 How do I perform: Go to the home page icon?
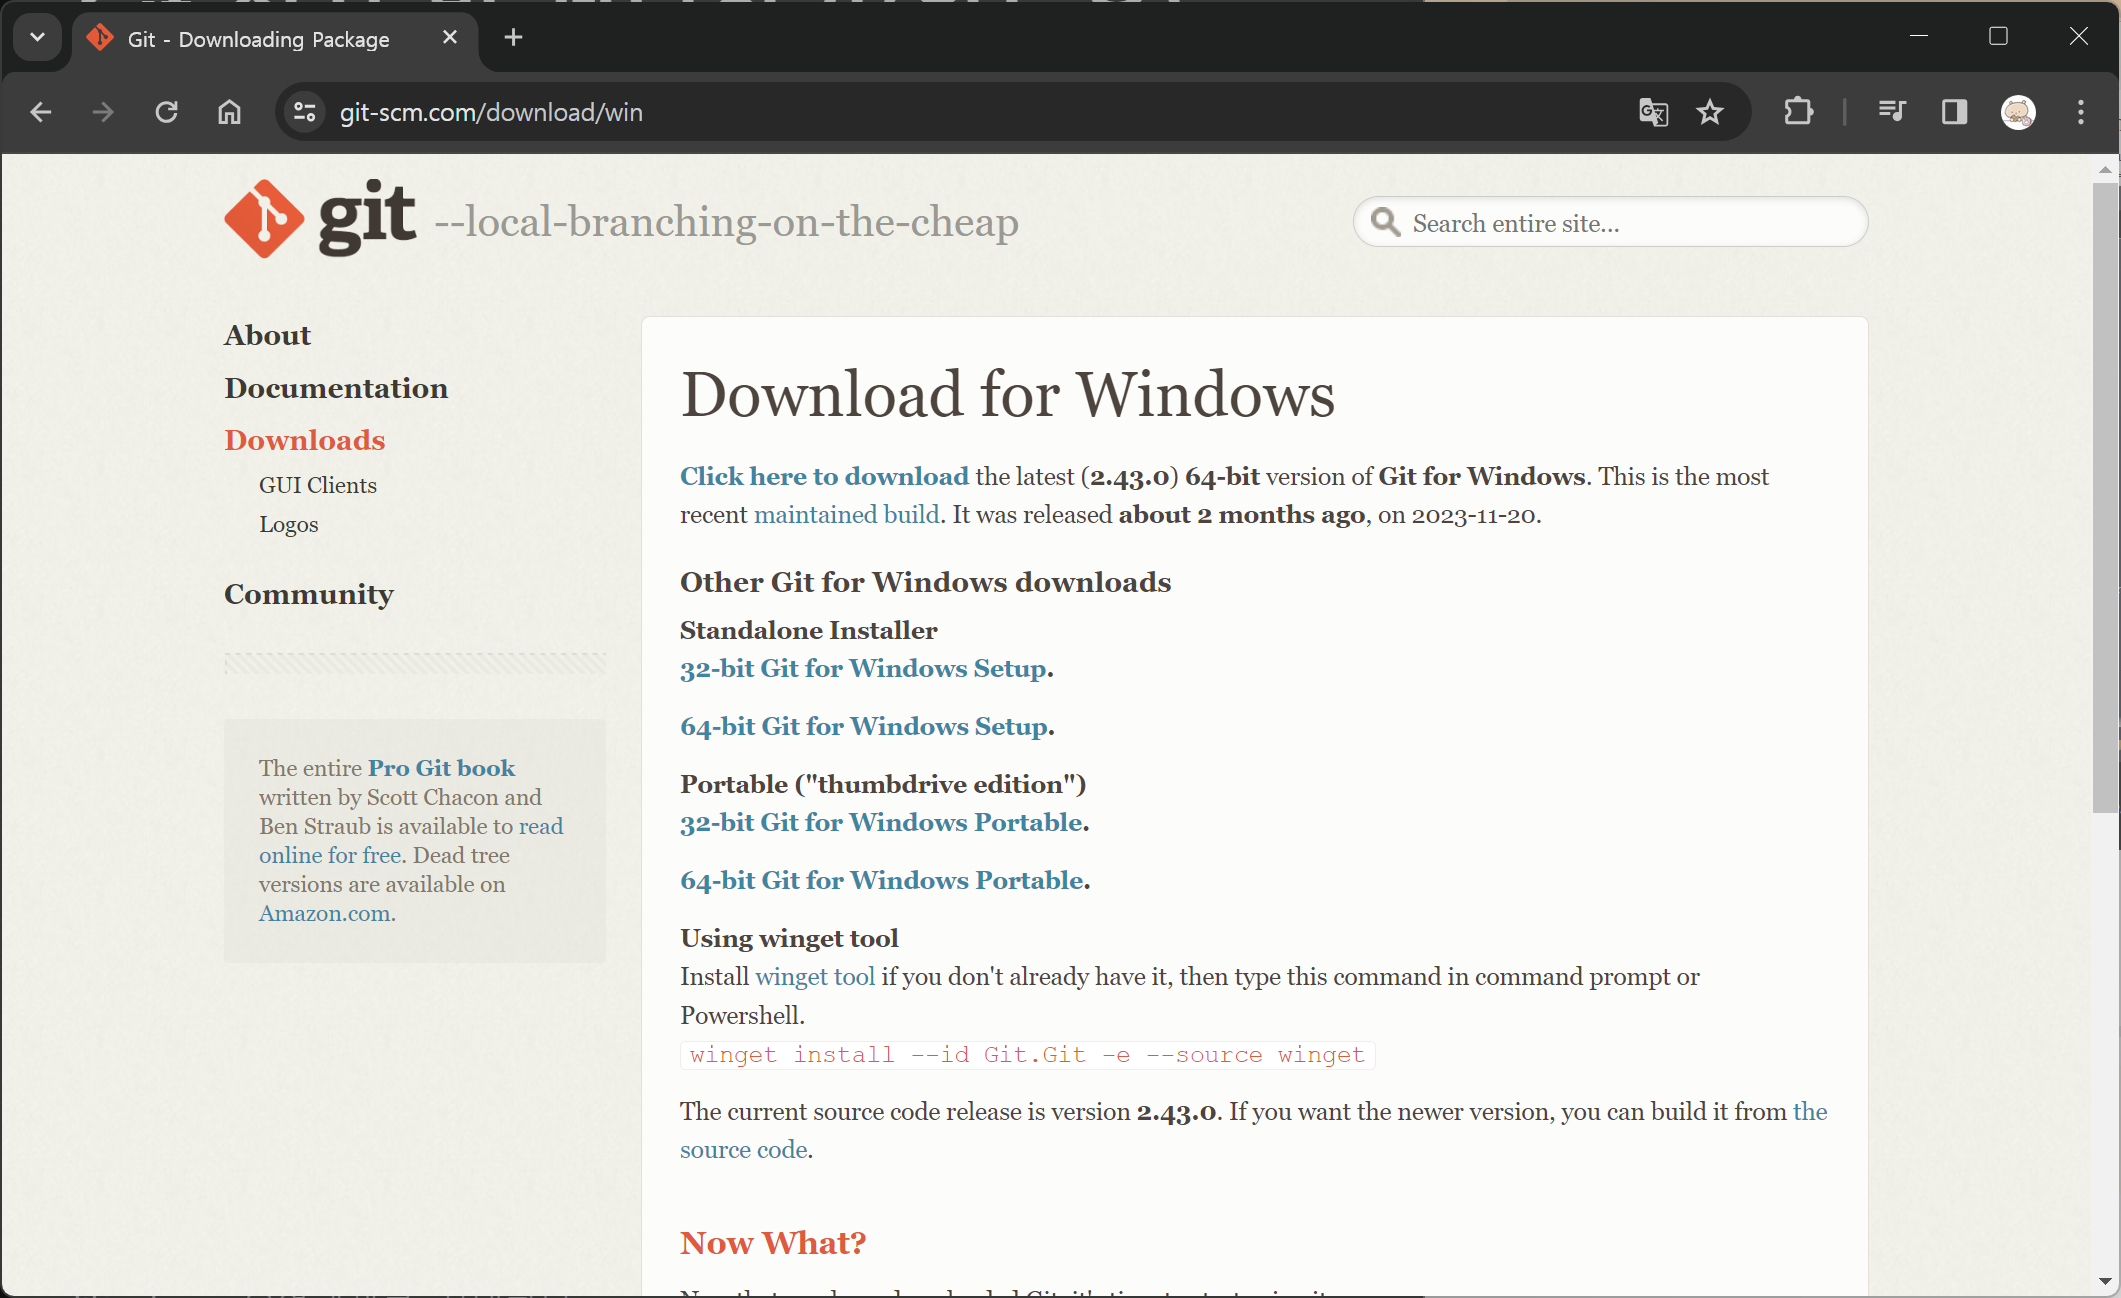[230, 112]
